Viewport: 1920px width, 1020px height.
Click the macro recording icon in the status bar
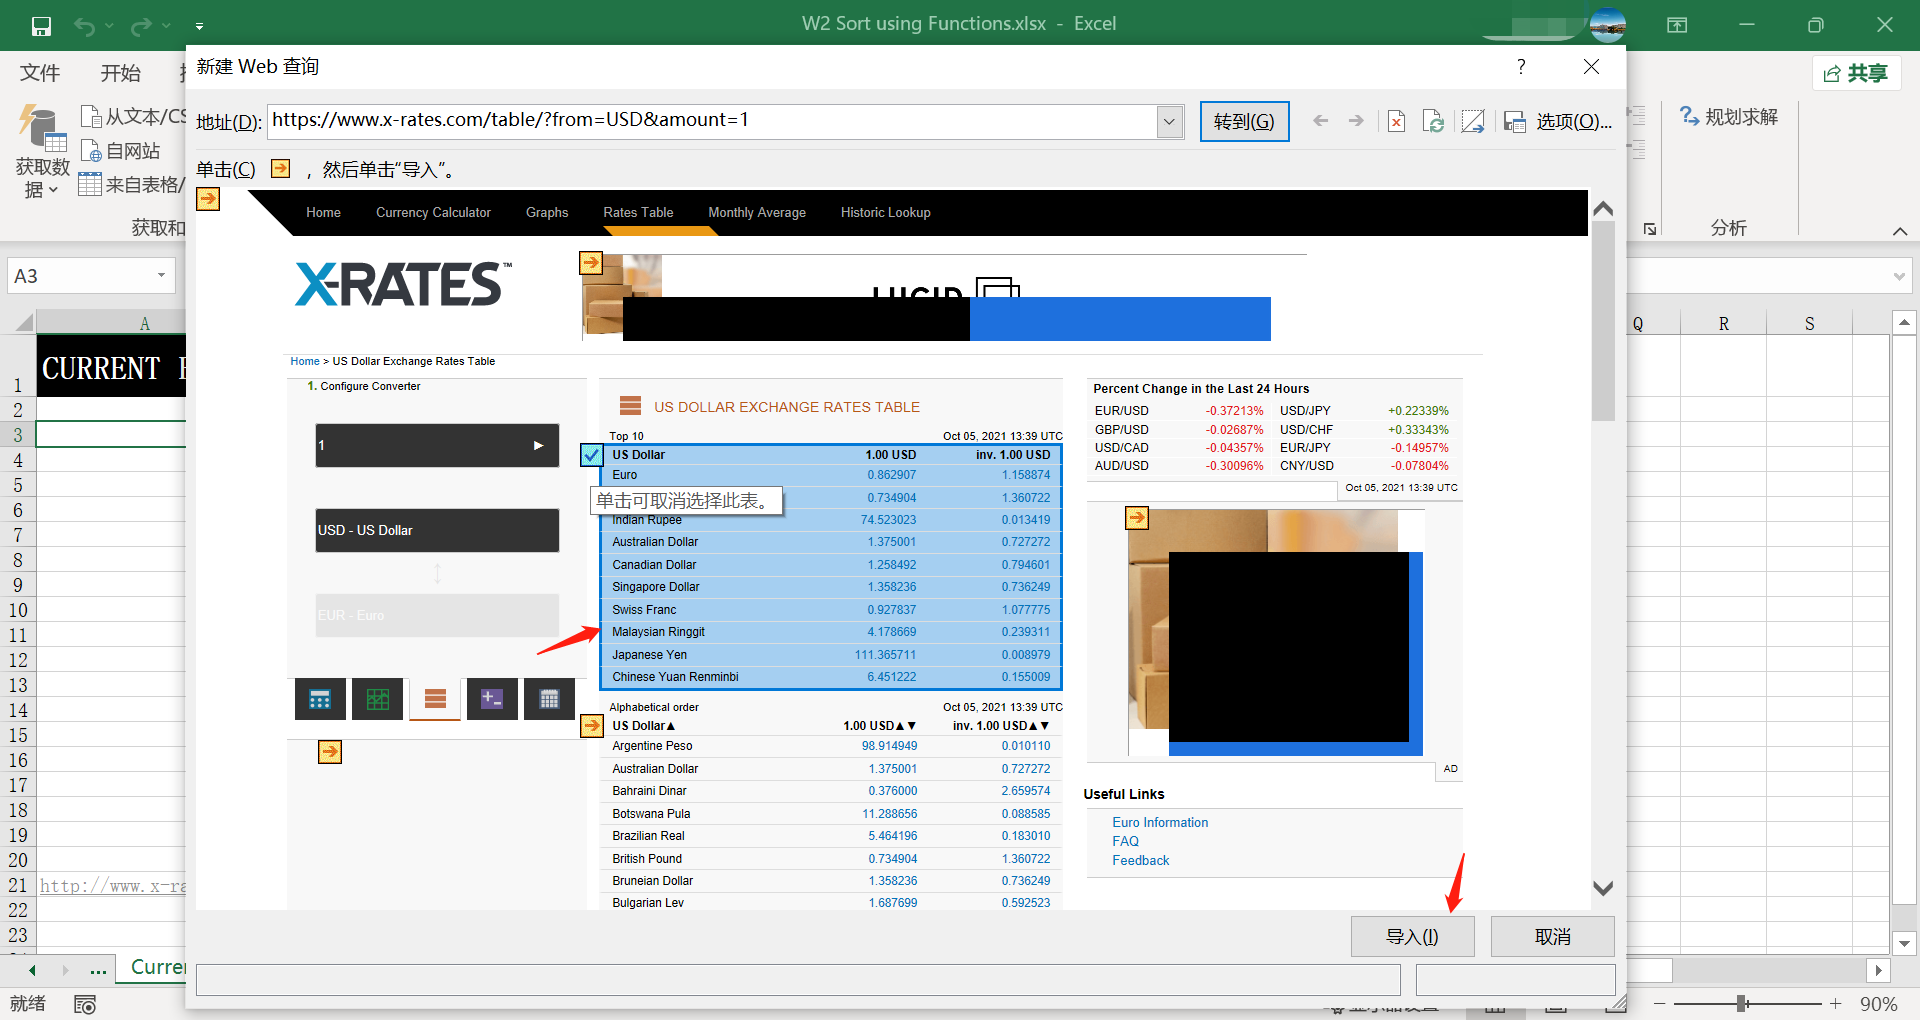(x=85, y=1004)
